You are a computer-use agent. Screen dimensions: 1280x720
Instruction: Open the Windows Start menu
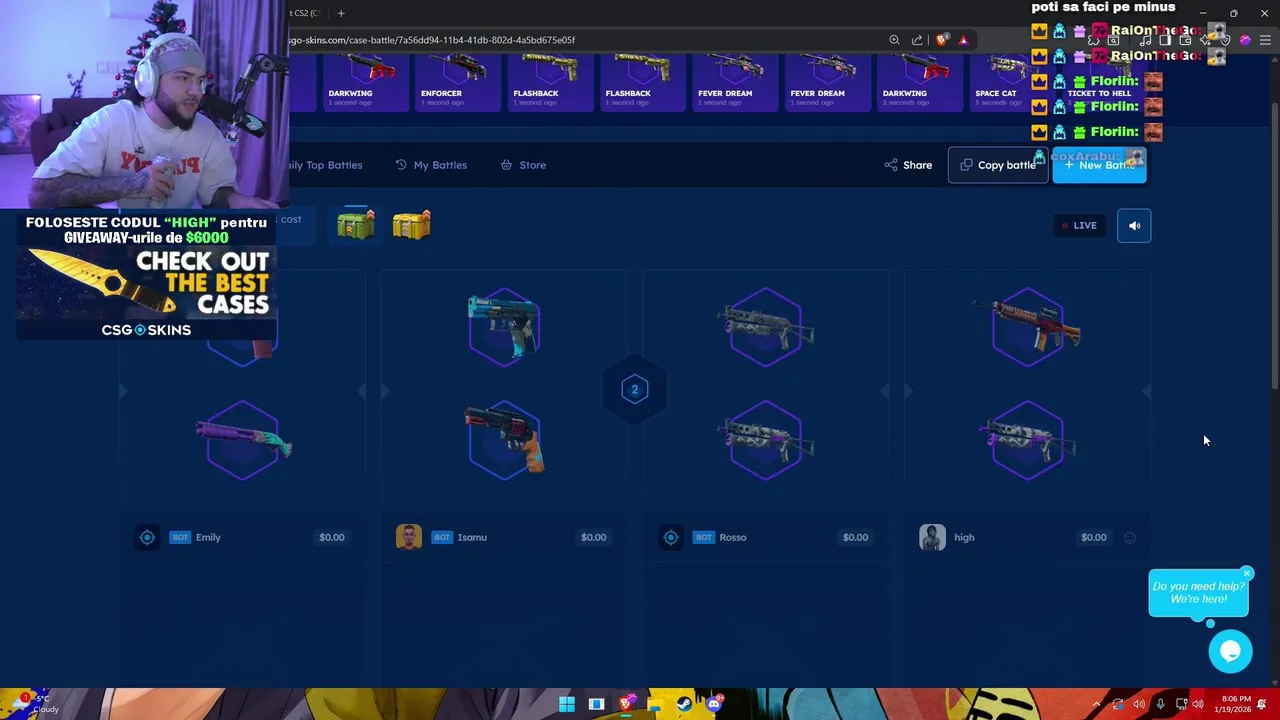[x=567, y=704]
